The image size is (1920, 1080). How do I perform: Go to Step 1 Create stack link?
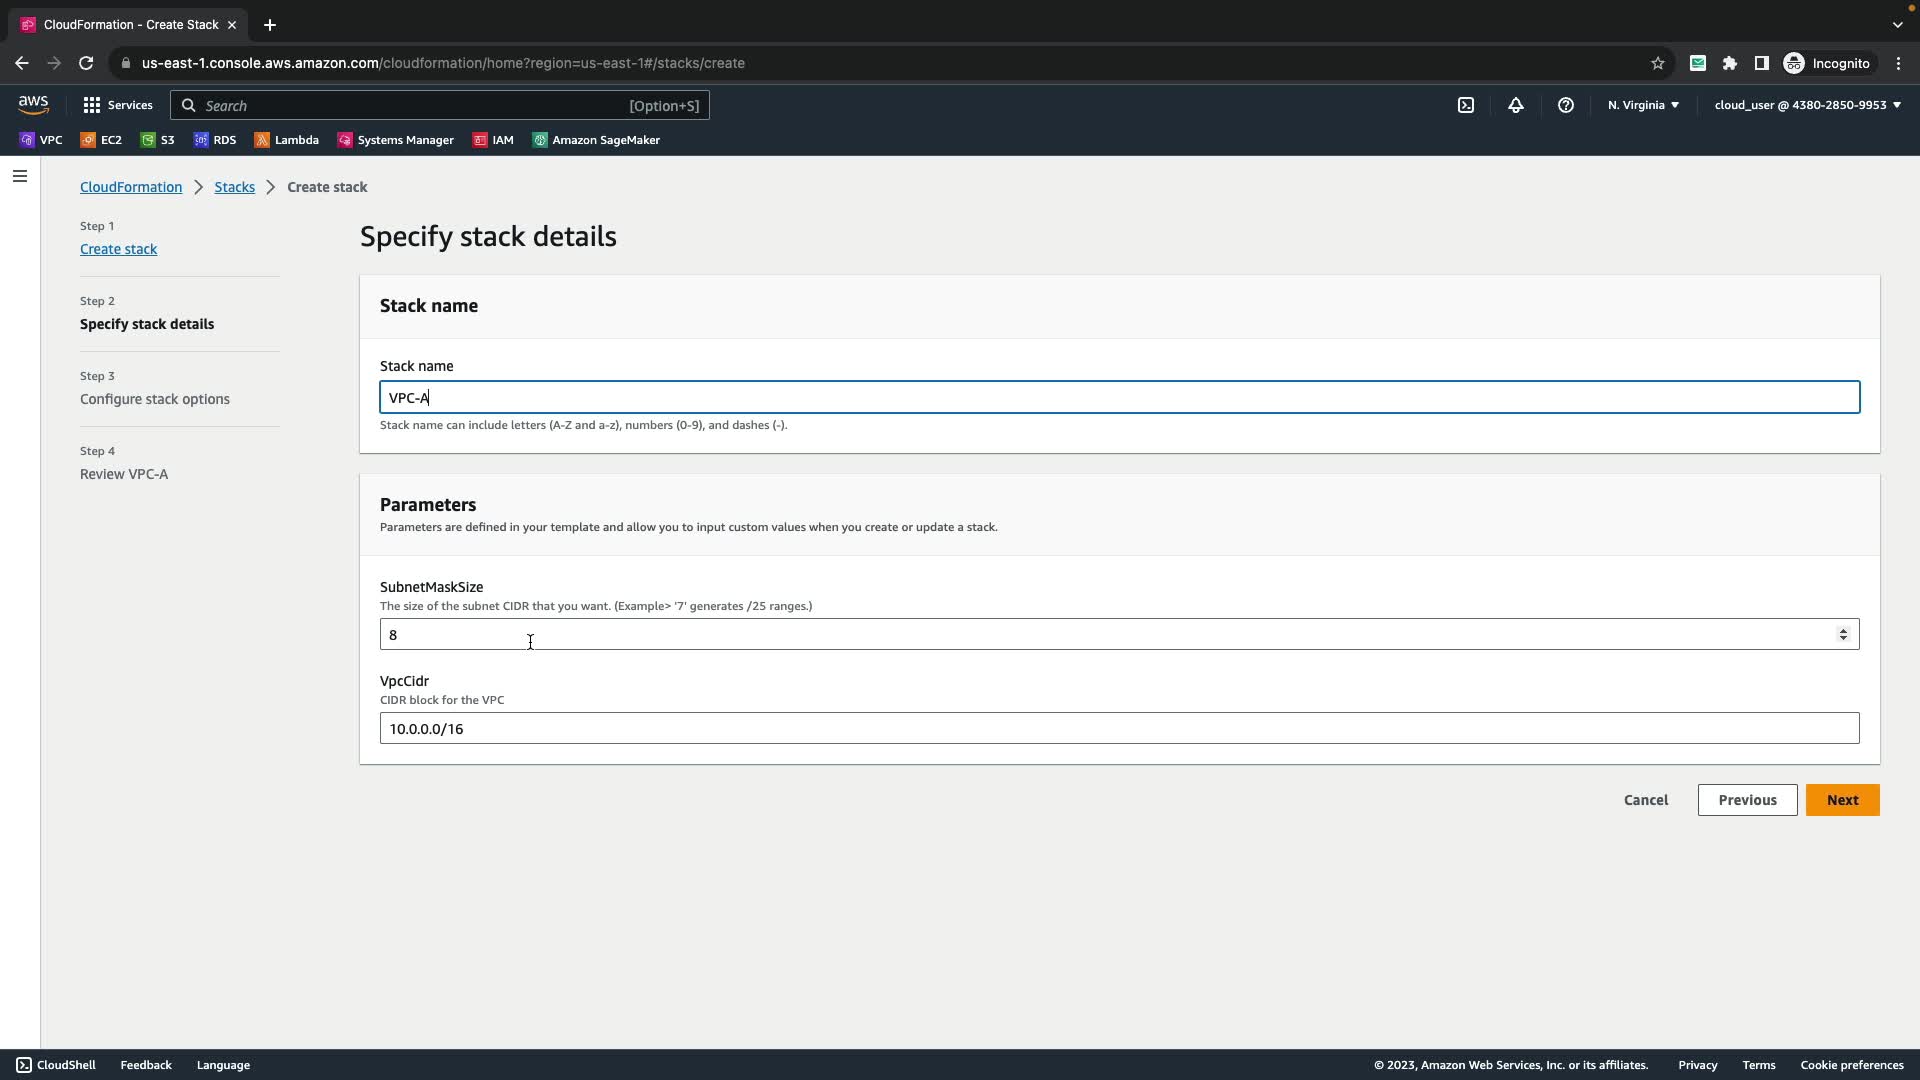118,249
